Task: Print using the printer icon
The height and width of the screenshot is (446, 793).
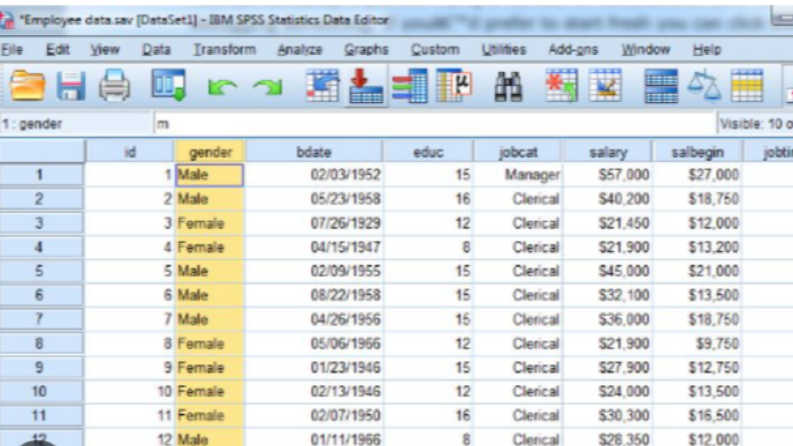Action: 114,85
